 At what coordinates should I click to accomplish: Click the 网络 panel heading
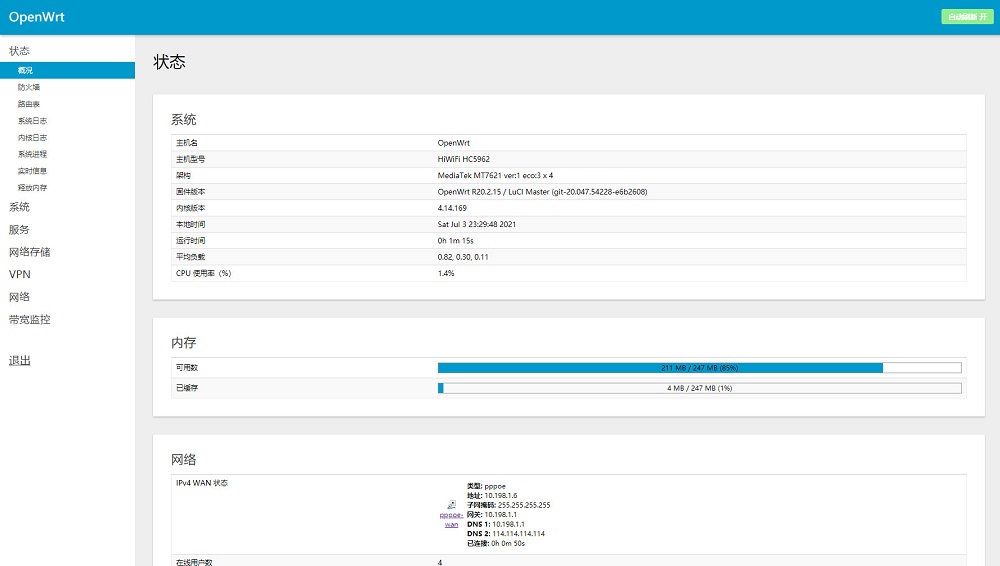[x=184, y=459]
